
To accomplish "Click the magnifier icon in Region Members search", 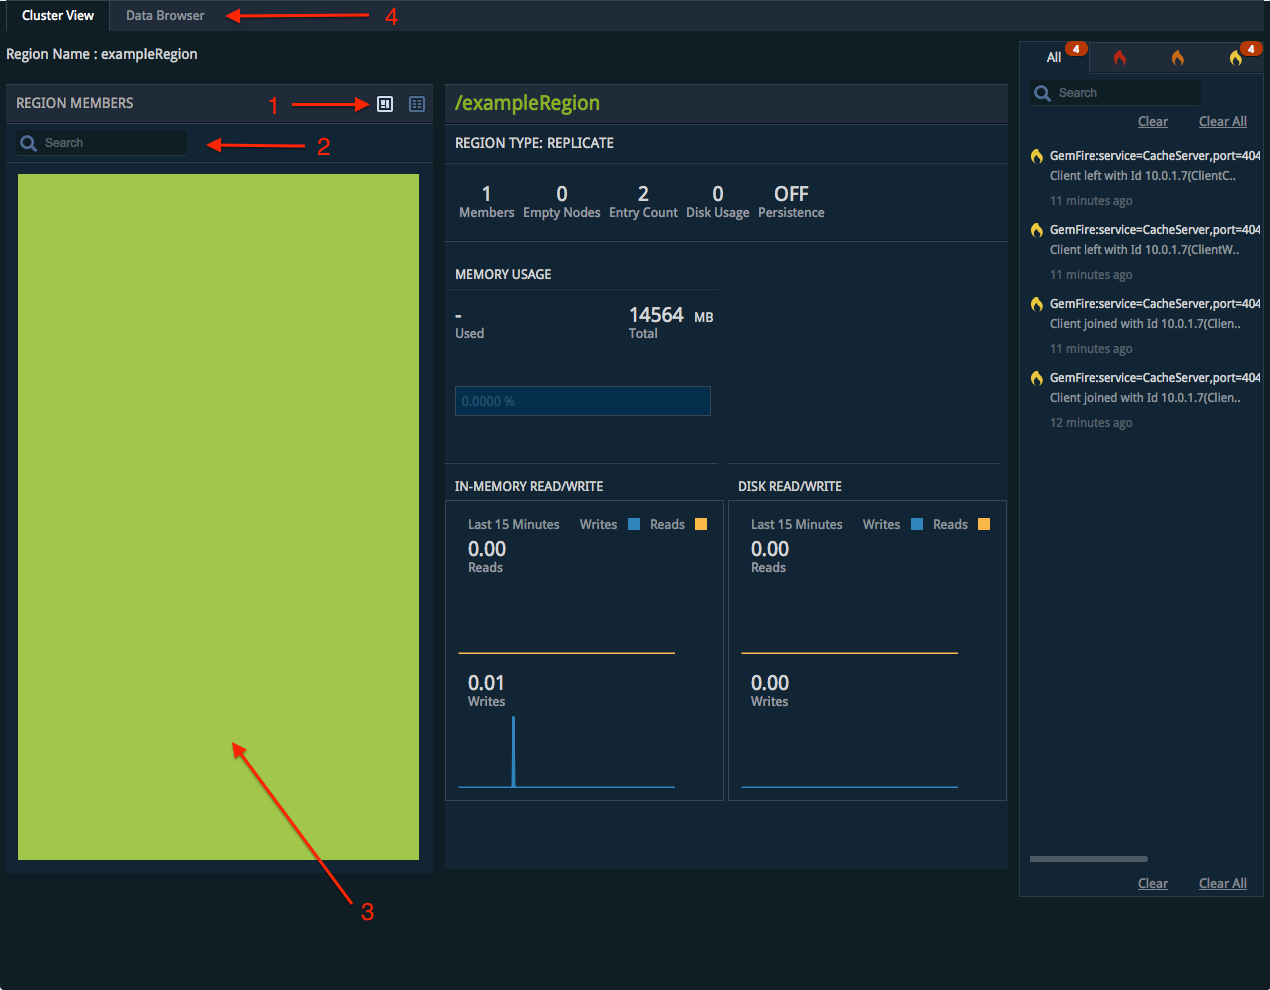I will tap(28, 143).
